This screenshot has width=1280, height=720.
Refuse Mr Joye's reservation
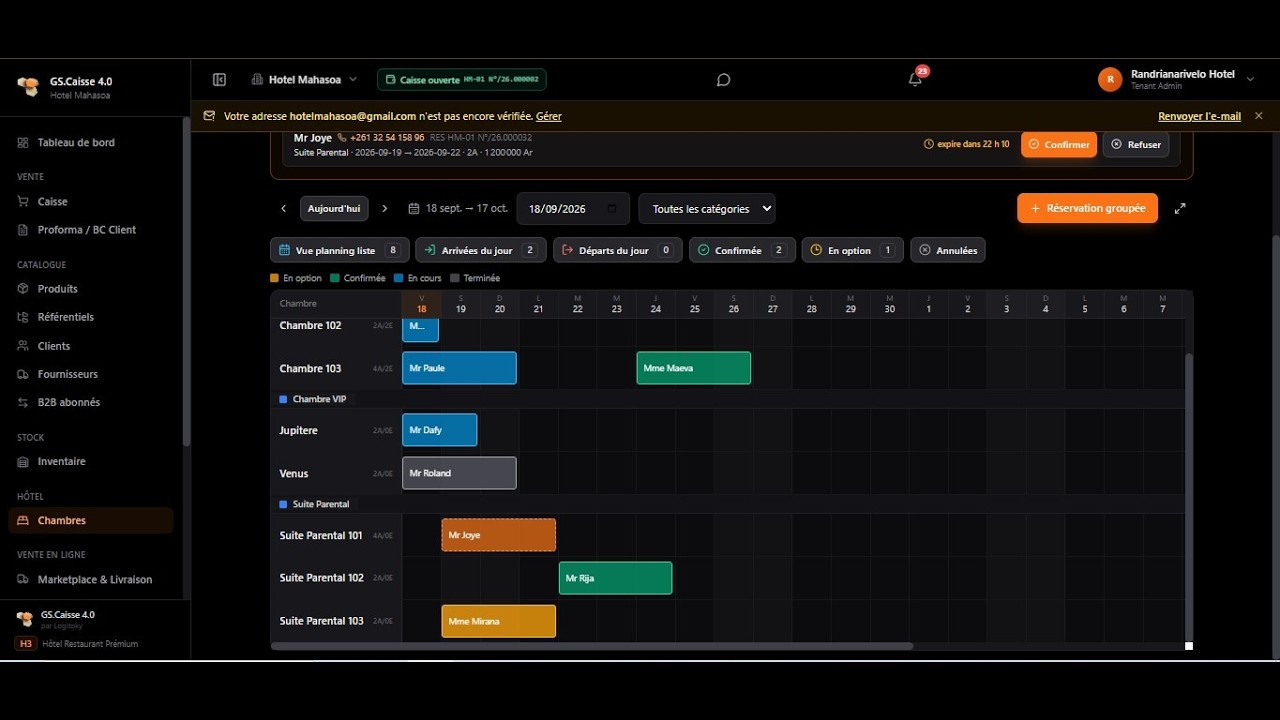pos(1136,145)
